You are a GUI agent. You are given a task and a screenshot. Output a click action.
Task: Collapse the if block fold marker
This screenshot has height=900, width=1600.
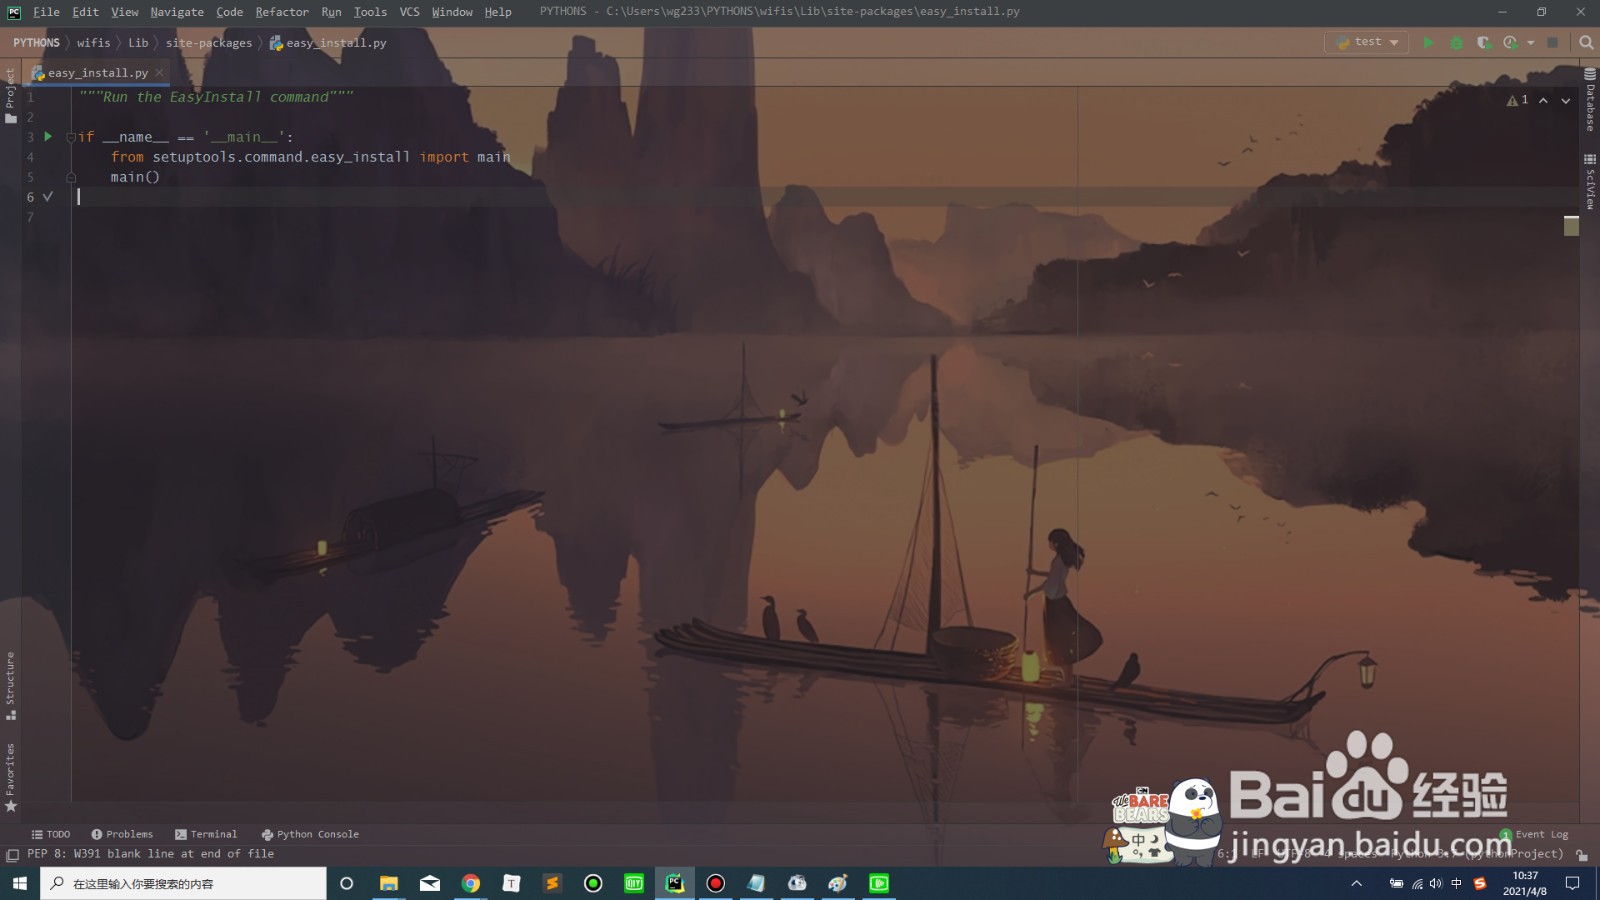[x=71, y=137]
